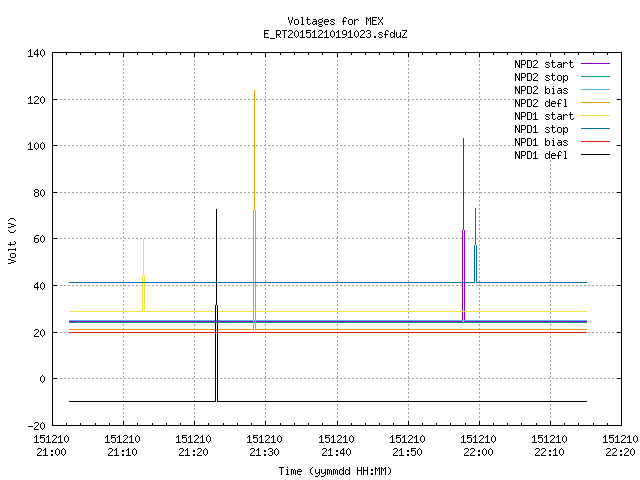Select the file name E_RT20151210191023.sfduZ

coord(335,34)
